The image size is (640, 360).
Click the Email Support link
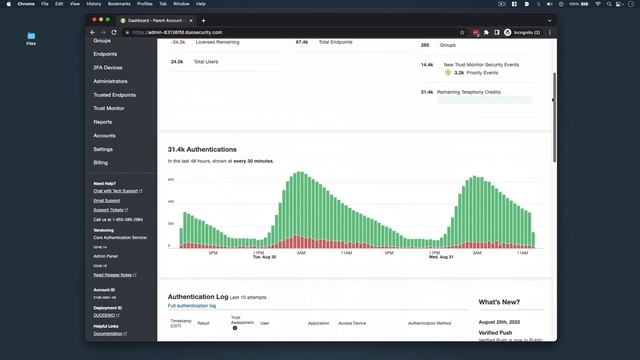[107, 200]
